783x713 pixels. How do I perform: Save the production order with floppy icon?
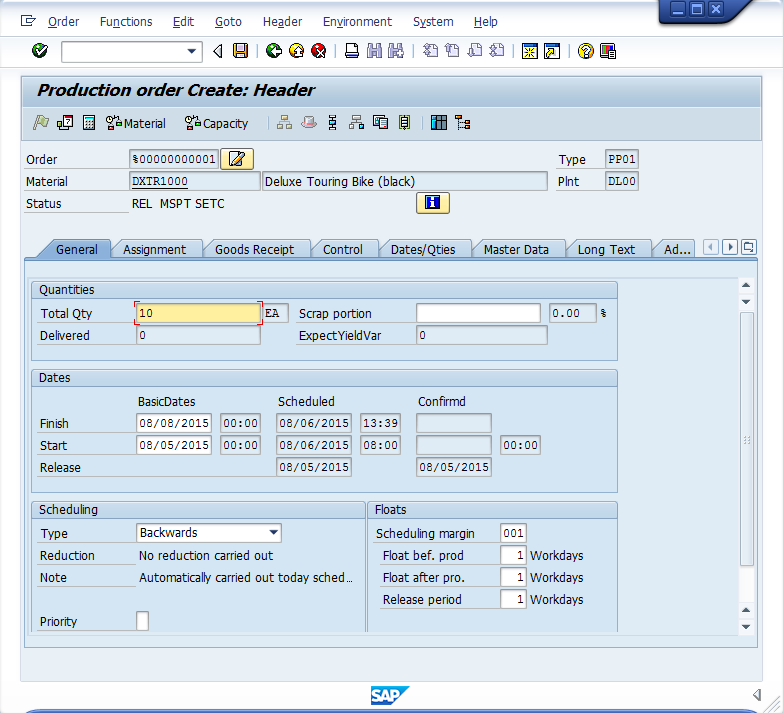(x=240, y=51)
